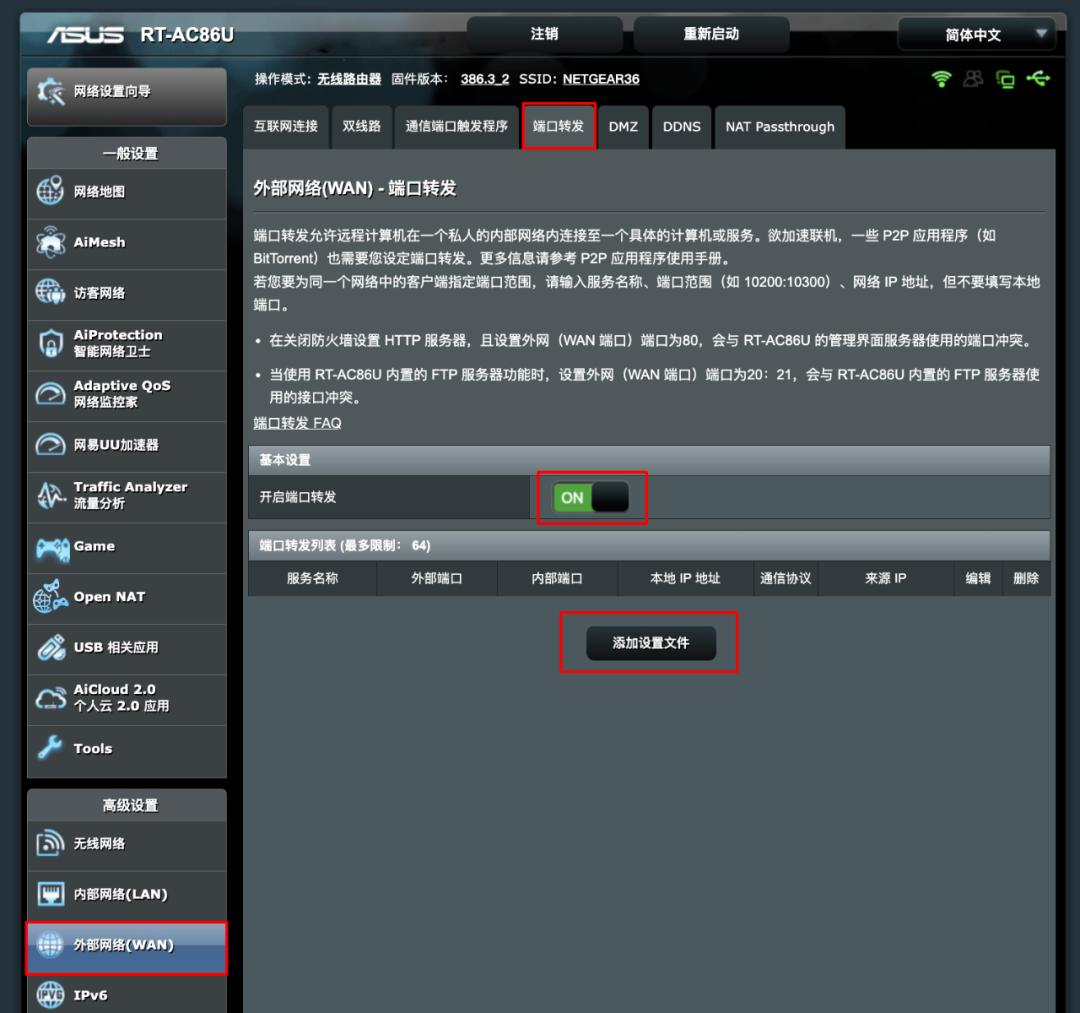The image size is (1080, 1013).
Task: Switch to the DMZ tab
Action: coord(623,127)
